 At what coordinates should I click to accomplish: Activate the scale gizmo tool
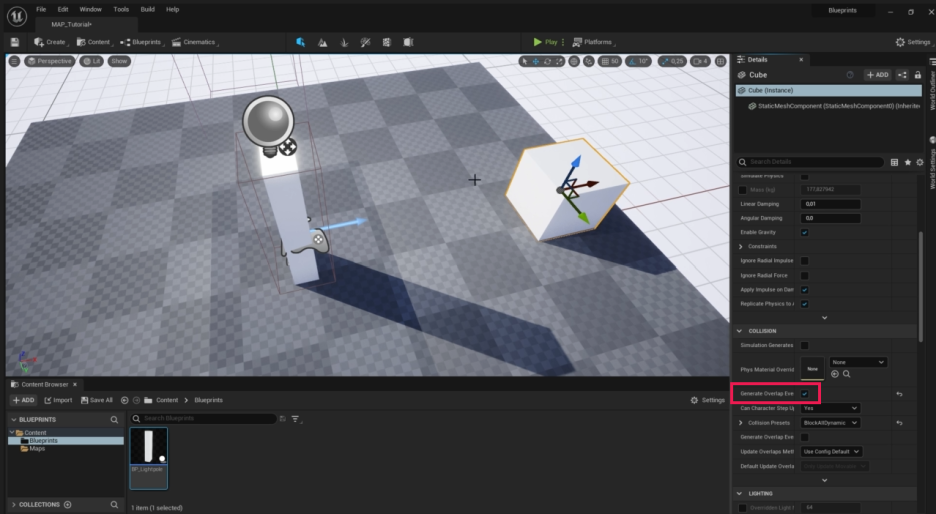559,61
